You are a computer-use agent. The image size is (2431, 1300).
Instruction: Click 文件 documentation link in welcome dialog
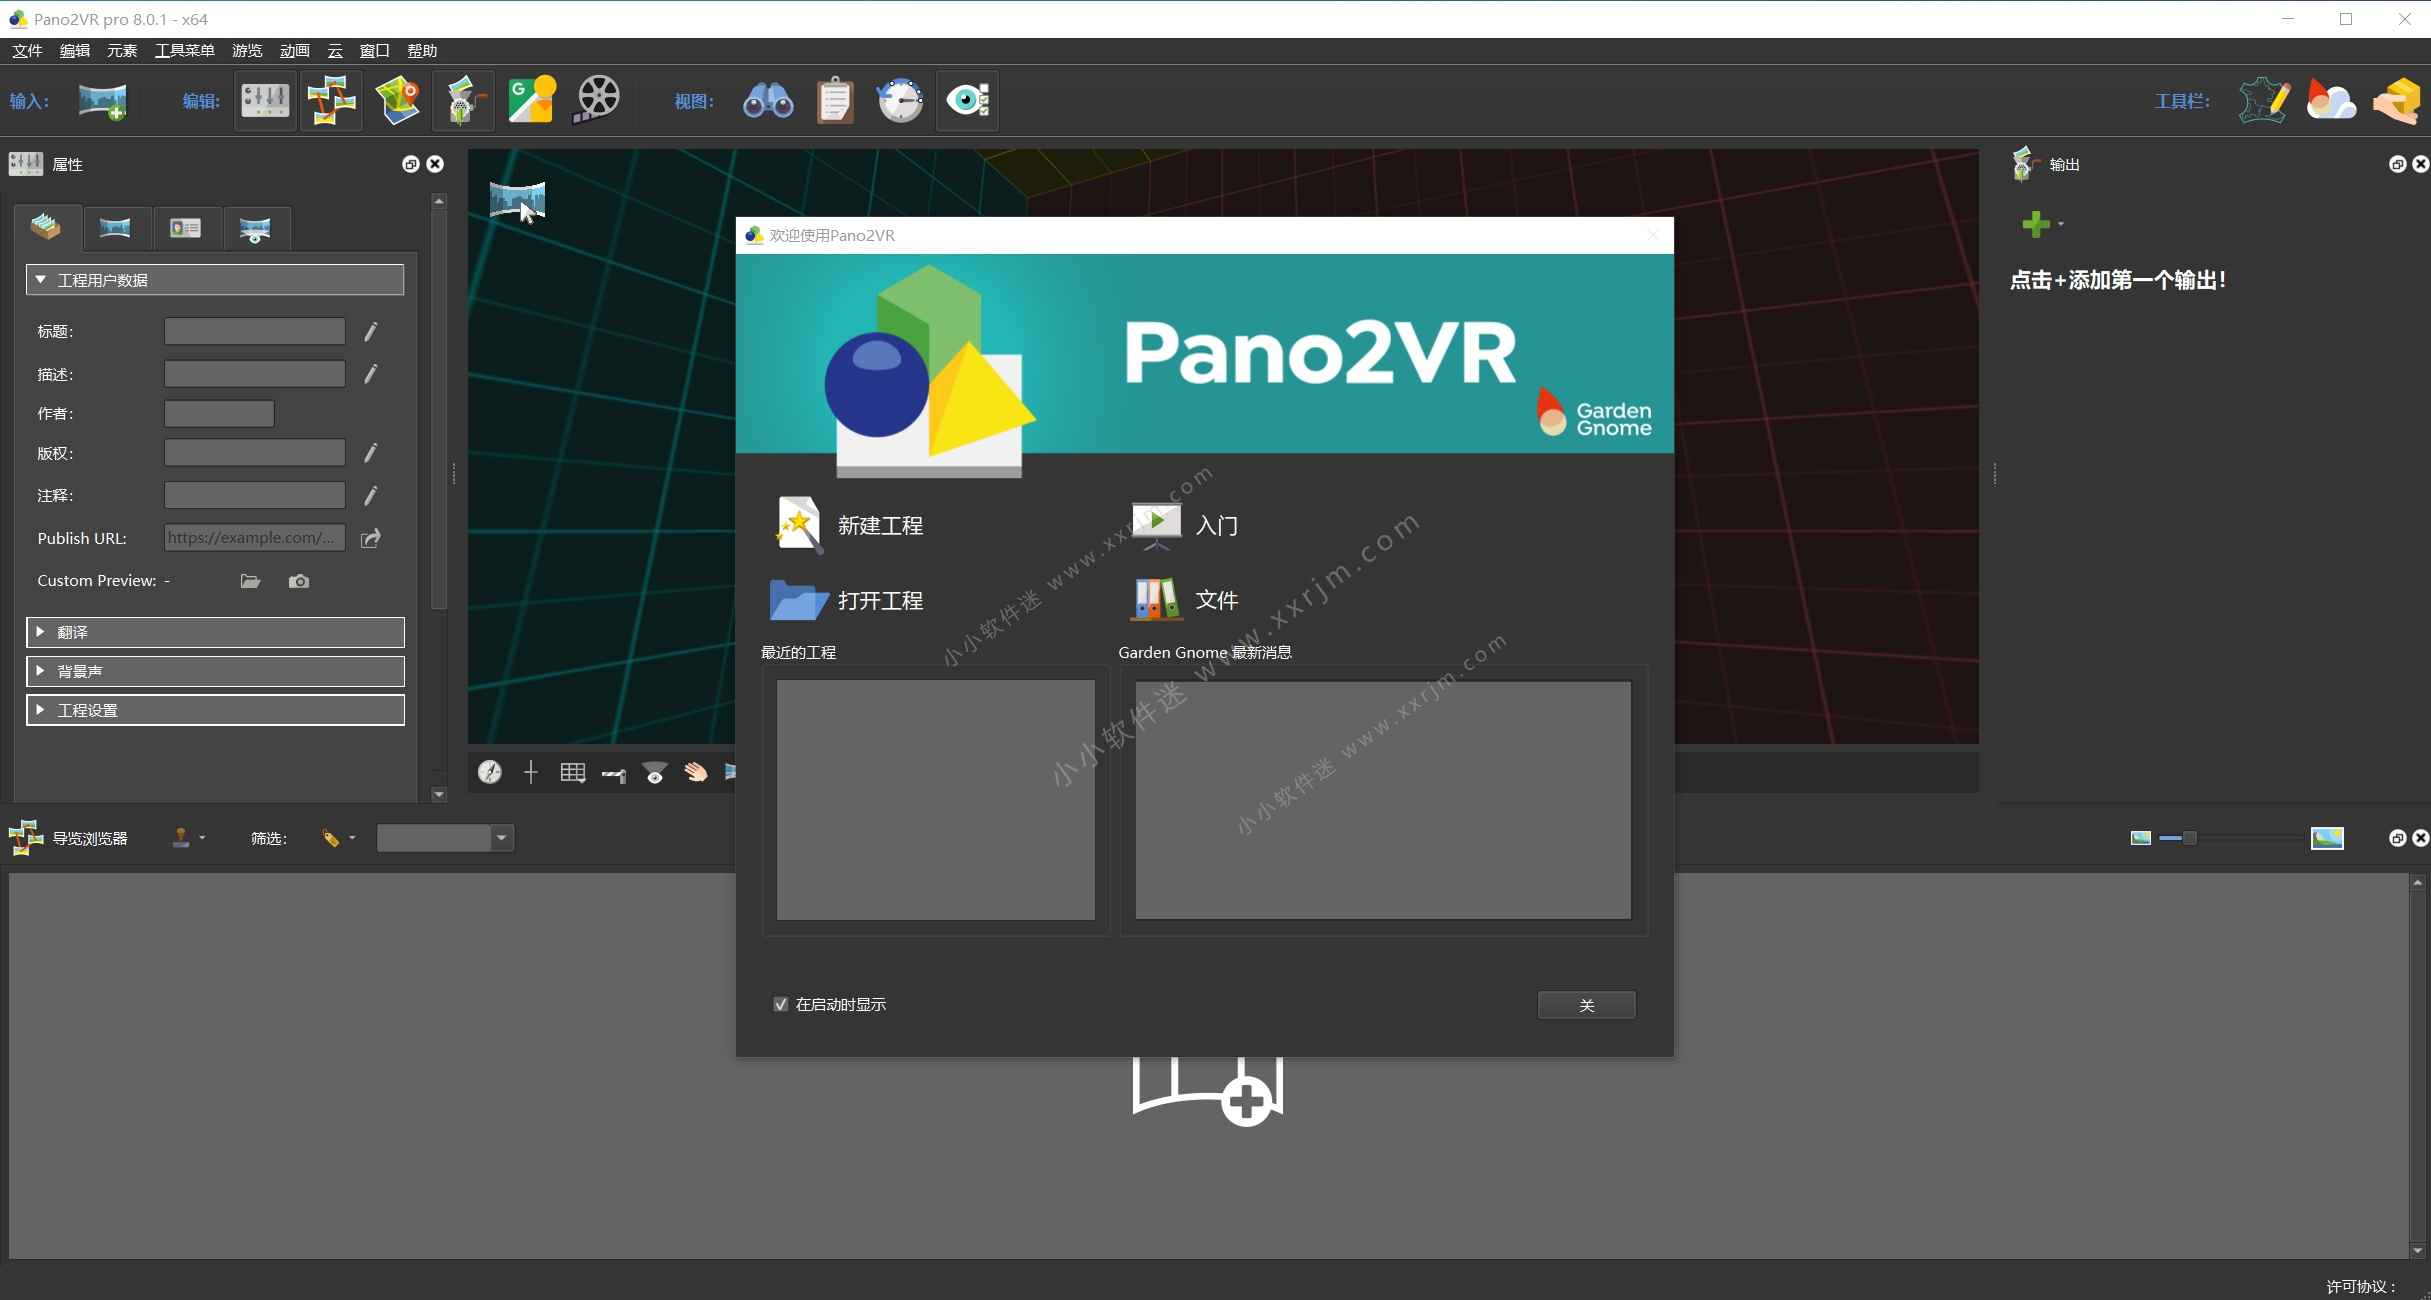pos(1185,600)
